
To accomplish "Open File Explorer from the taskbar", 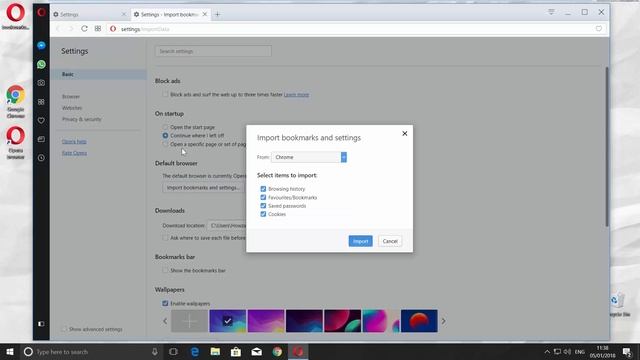I will tap(215, 351).
